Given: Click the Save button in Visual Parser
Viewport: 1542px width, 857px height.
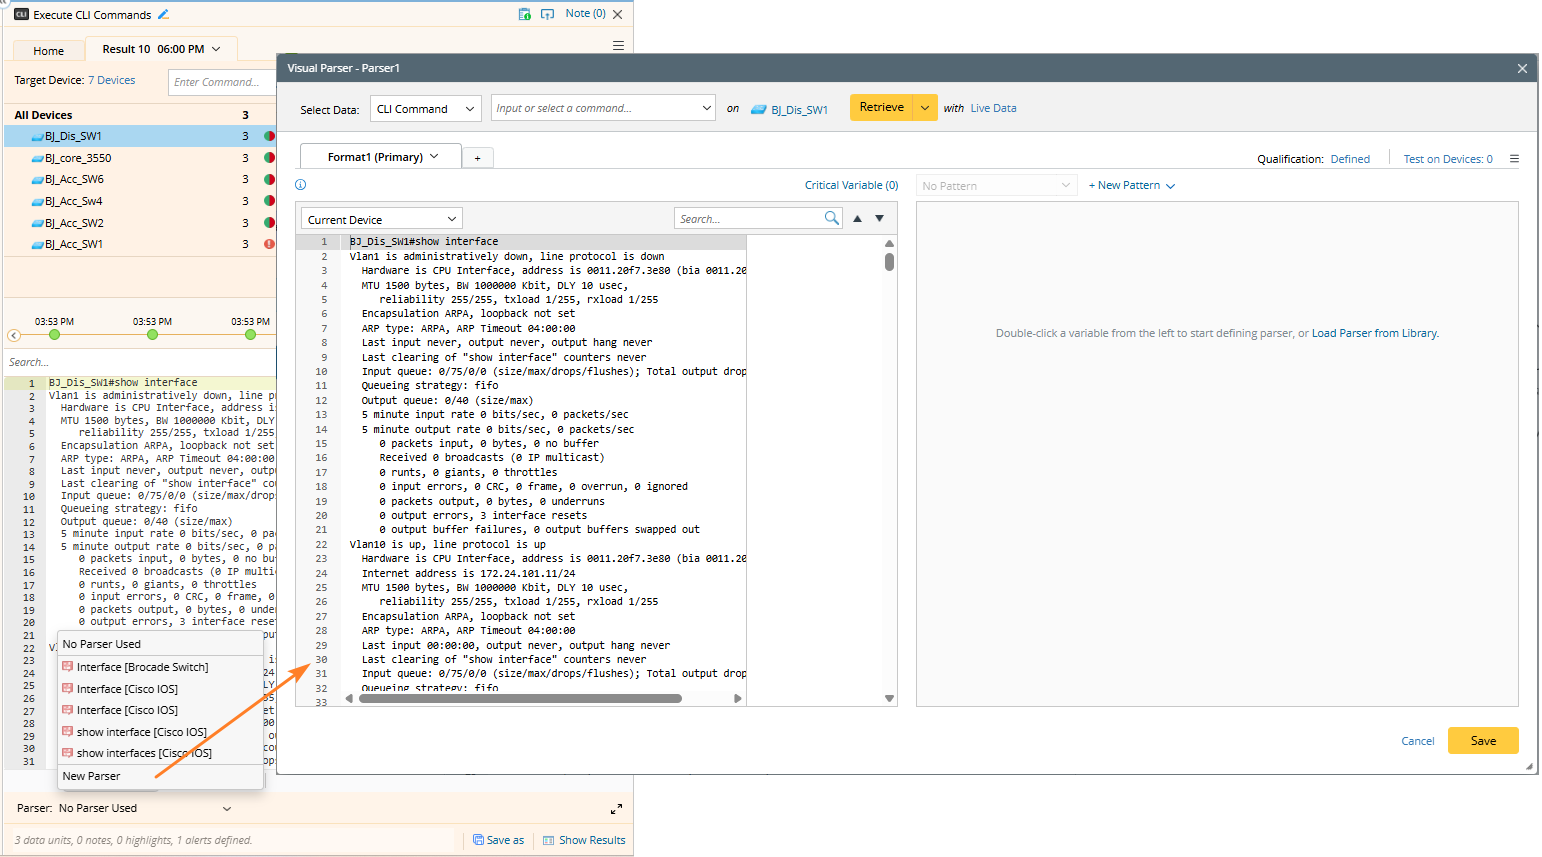Looking at the screenshot, I should (x=1483, y=741).
